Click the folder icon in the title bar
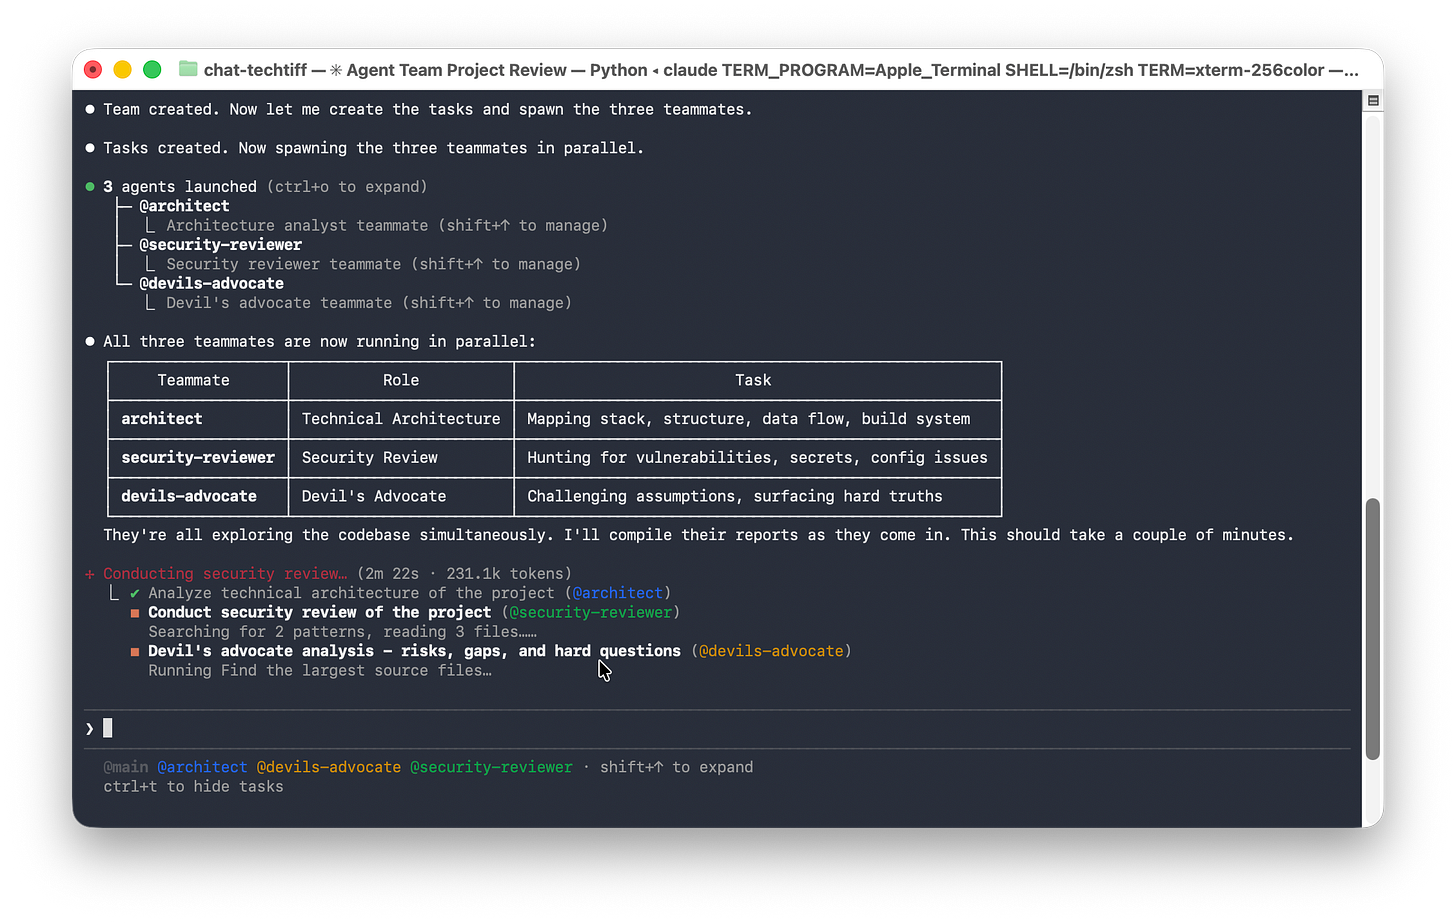 [x=187, y=70]
